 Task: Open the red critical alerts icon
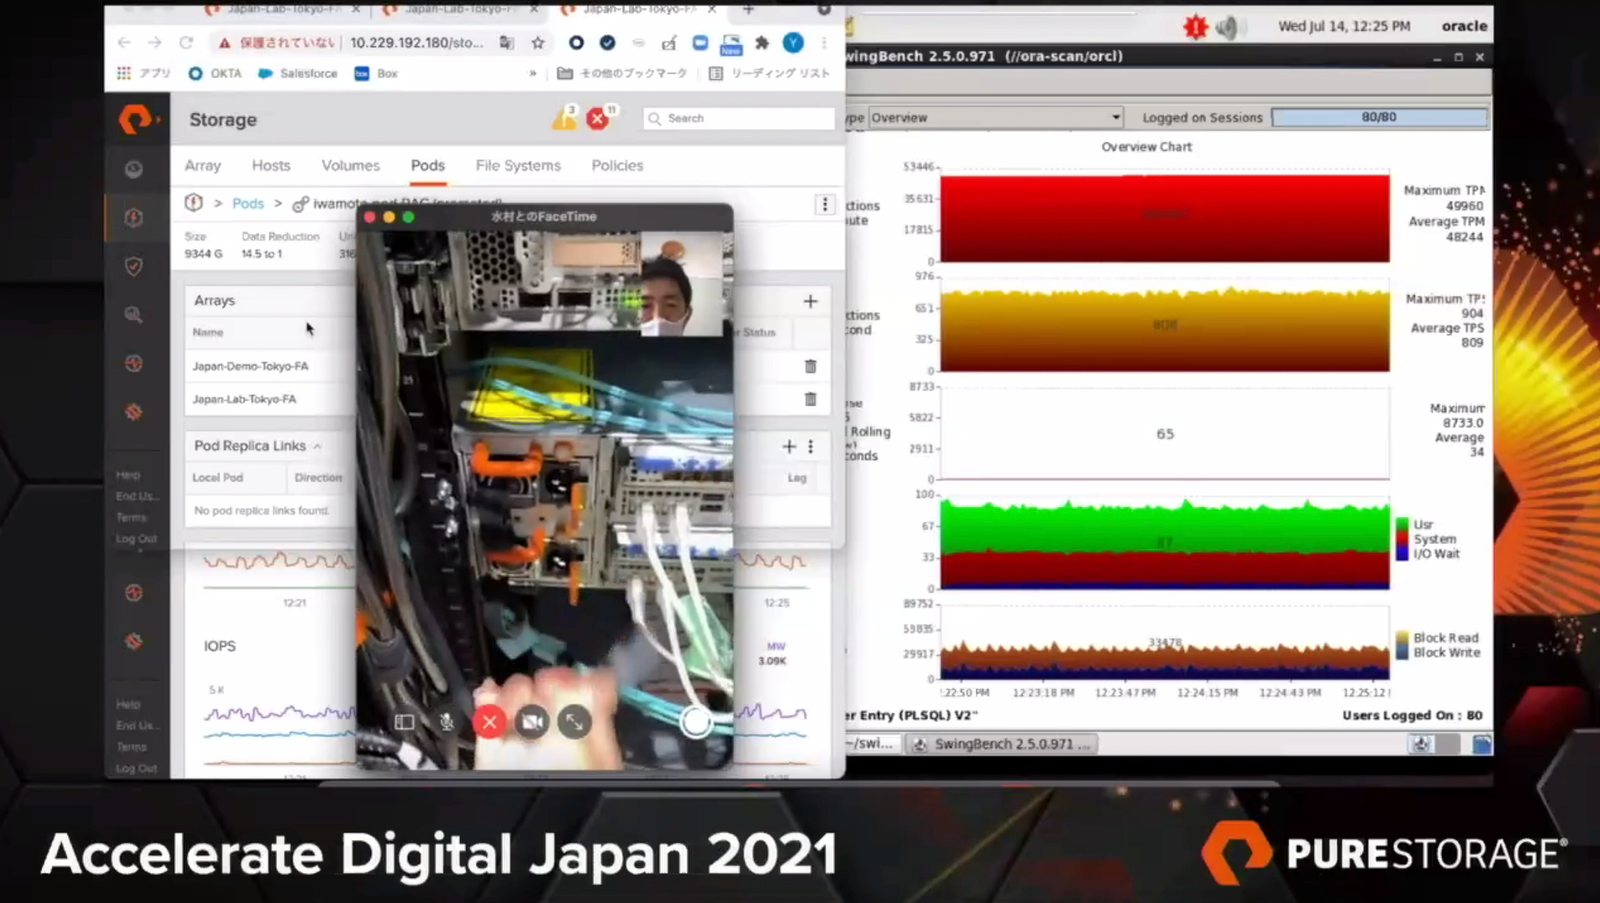coord(598,119)
